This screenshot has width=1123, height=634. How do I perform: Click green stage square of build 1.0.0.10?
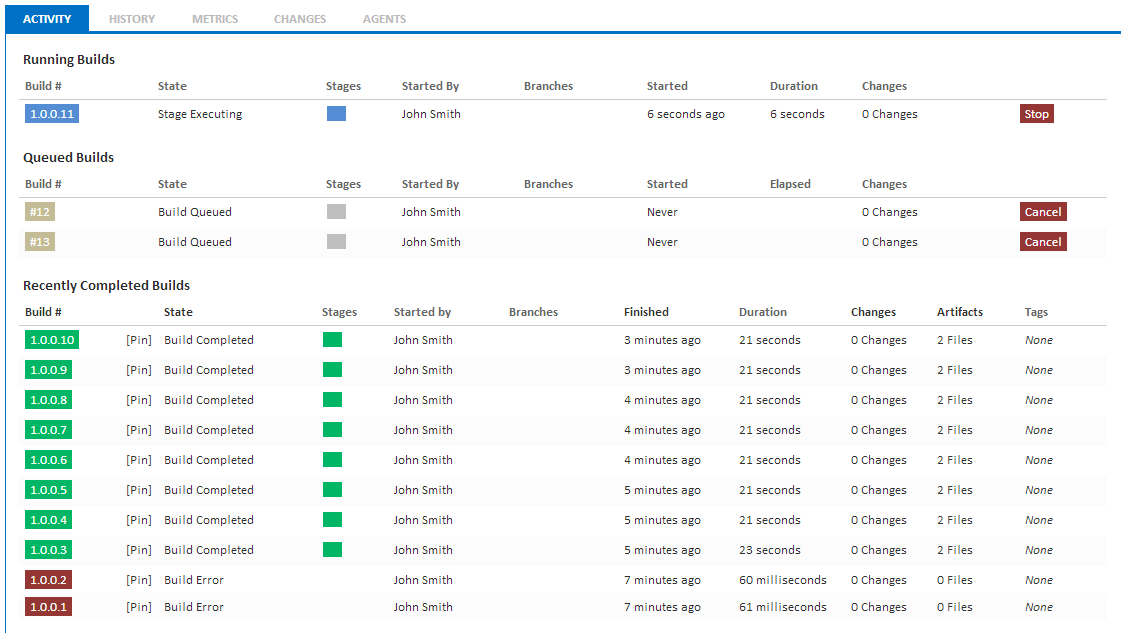click(332, 340)
